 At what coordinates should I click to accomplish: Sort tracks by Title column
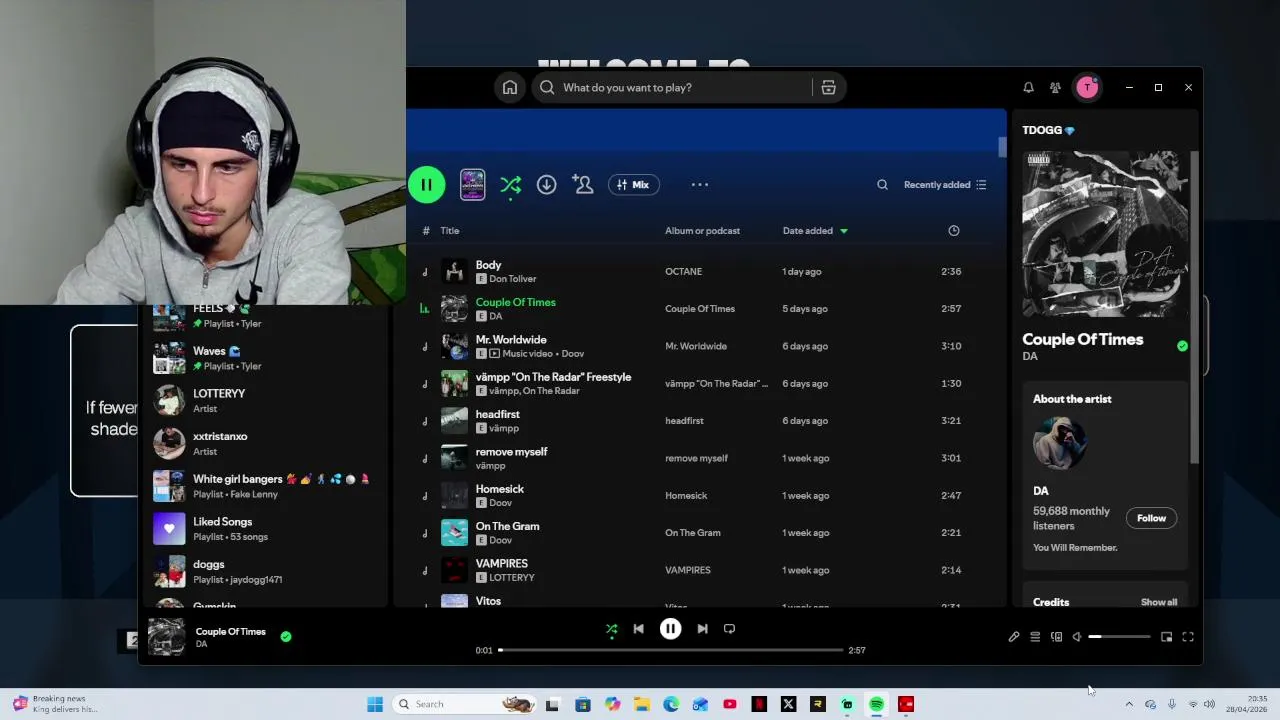[450, 231]
